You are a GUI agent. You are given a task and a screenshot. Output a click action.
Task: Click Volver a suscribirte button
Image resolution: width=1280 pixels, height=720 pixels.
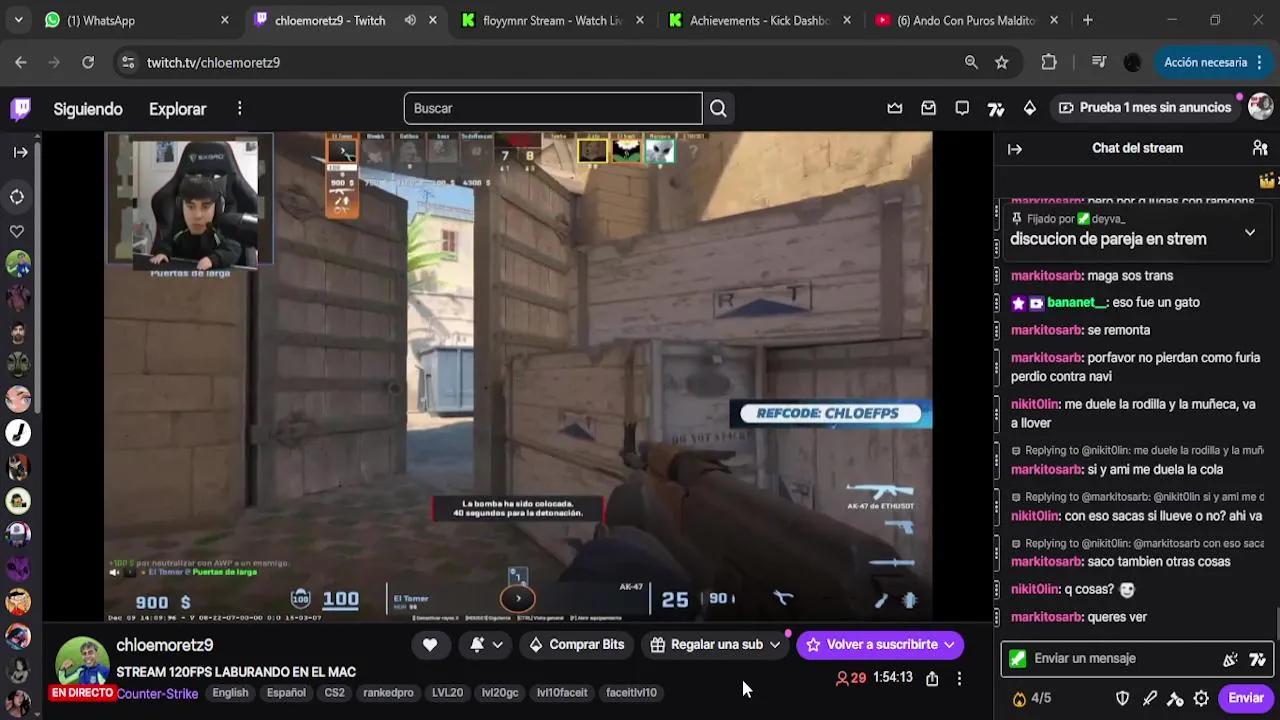(x=880, y=645)
